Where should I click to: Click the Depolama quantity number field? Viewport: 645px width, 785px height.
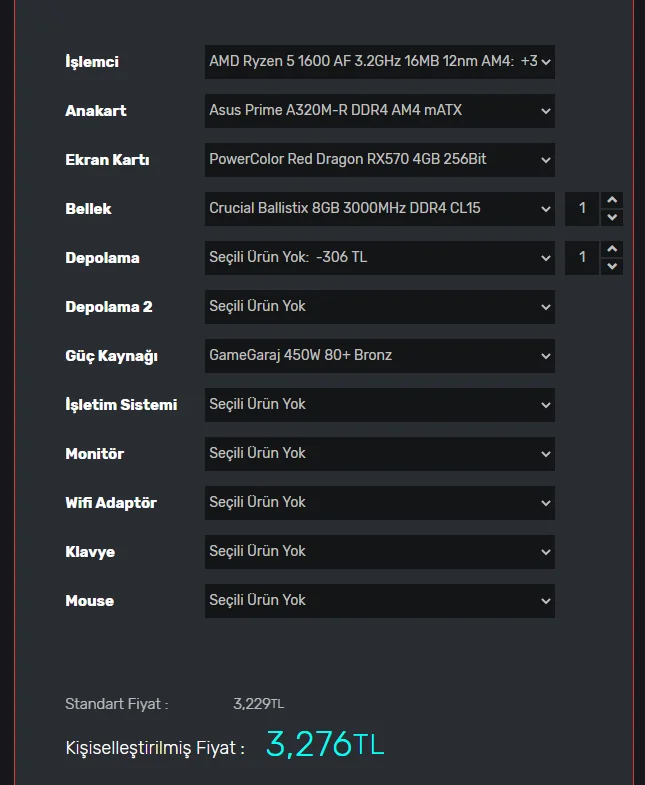click(583, 257)
